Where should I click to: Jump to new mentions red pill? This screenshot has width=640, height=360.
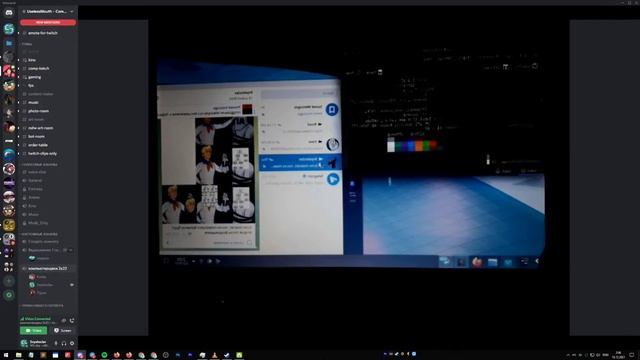pos(48,22)
